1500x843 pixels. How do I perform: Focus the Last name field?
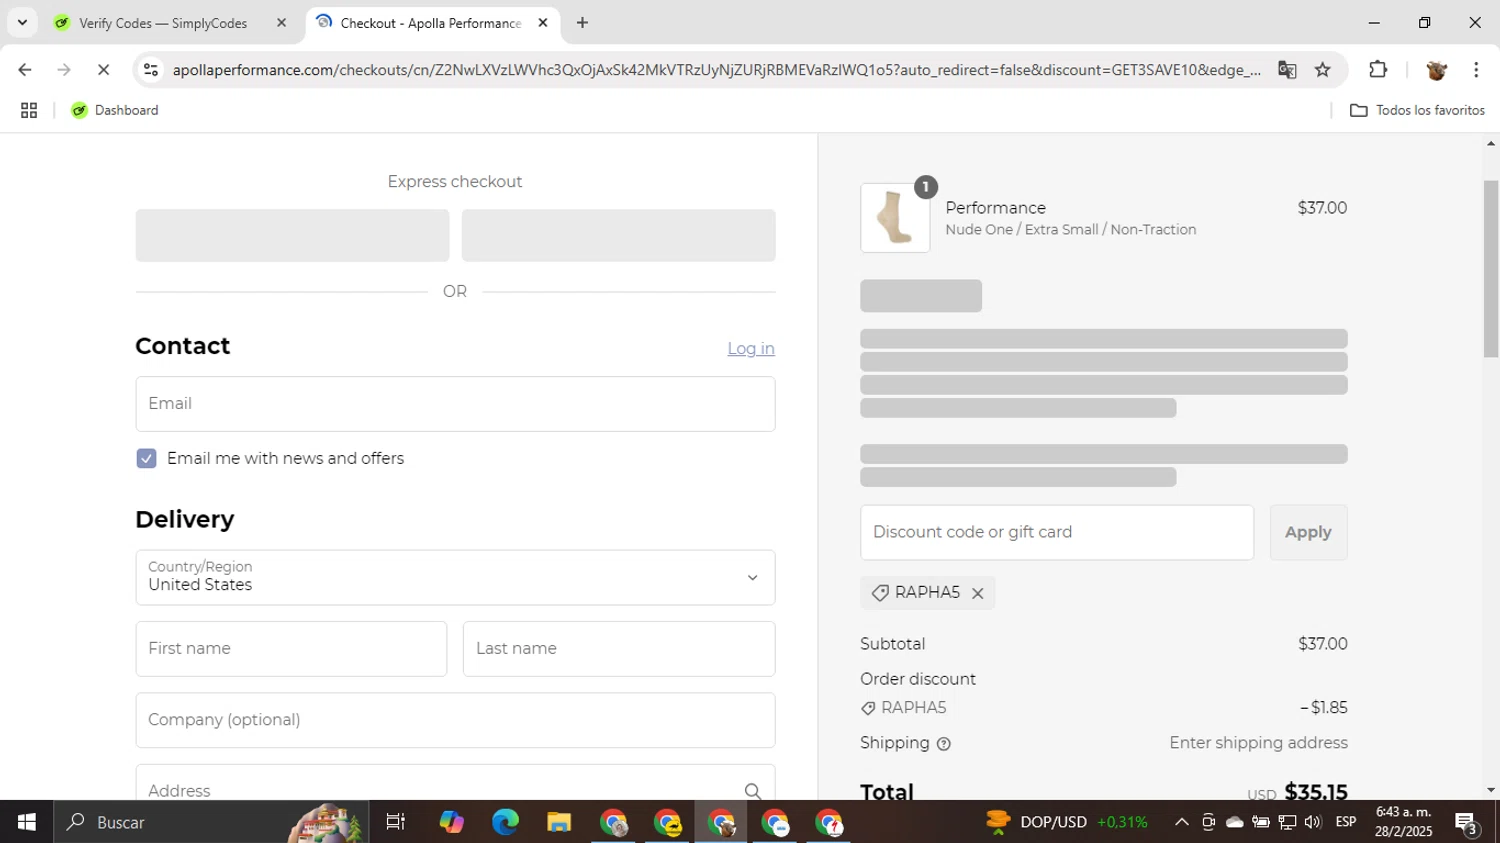pos(619,649)
